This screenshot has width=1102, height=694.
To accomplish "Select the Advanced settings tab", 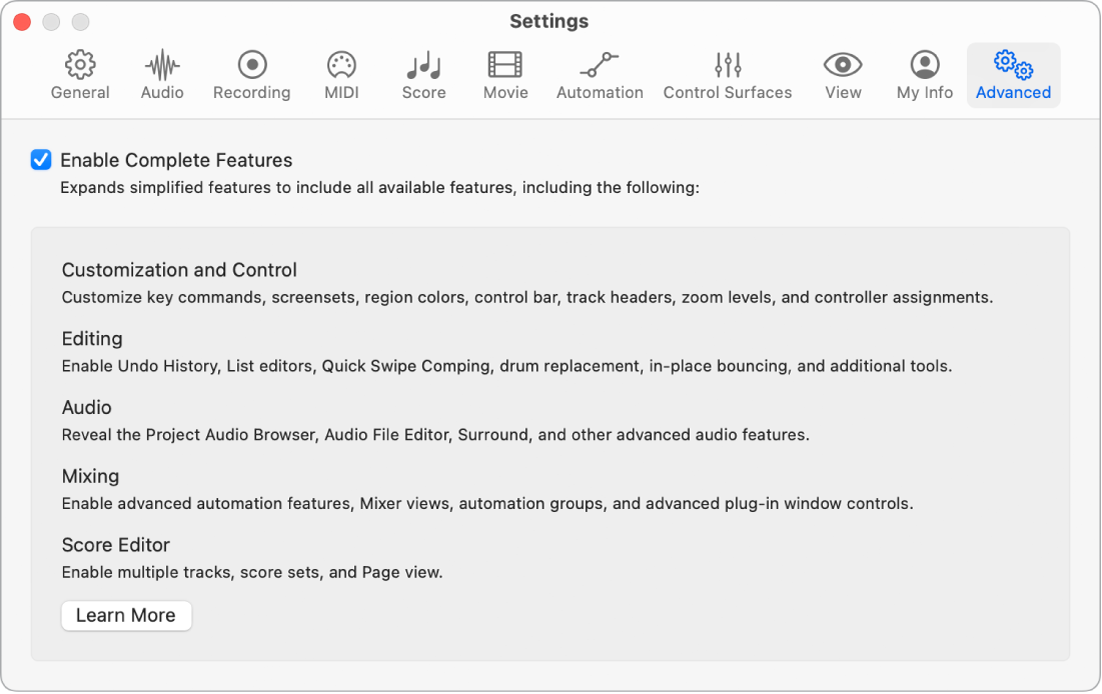I will pyautogui.click(x=1013, y=75).
